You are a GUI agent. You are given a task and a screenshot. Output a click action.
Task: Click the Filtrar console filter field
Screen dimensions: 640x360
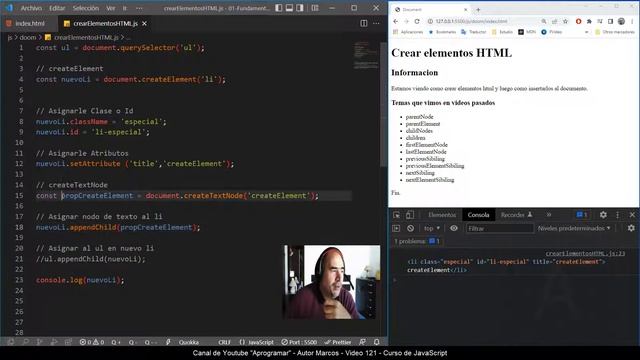click(500, 229)
